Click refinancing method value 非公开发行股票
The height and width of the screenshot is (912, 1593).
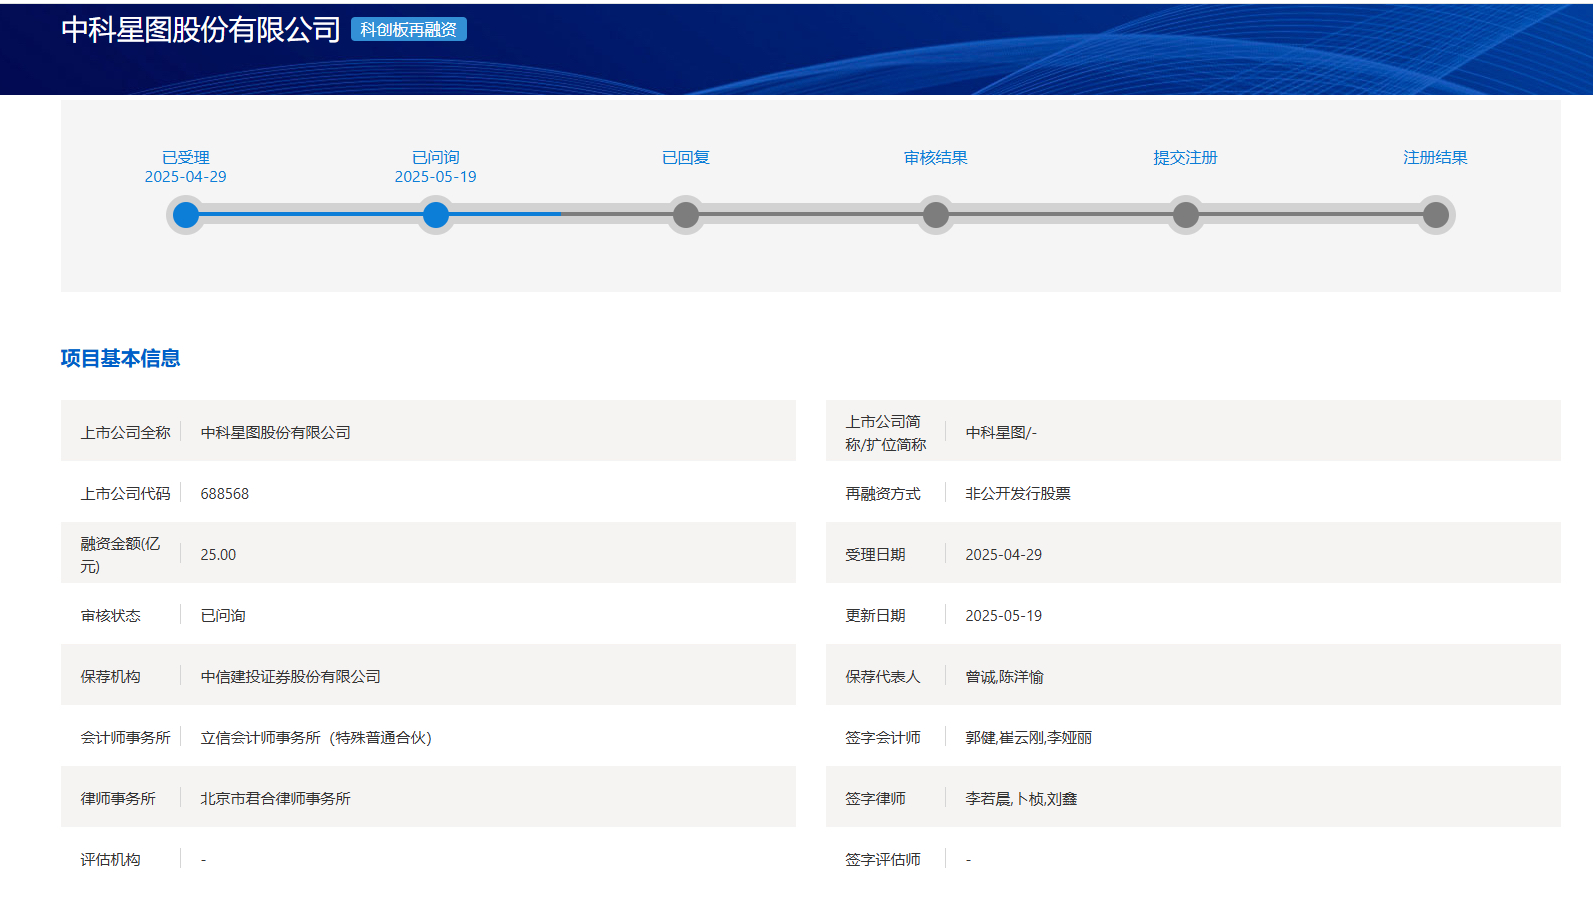point(1018,494)
